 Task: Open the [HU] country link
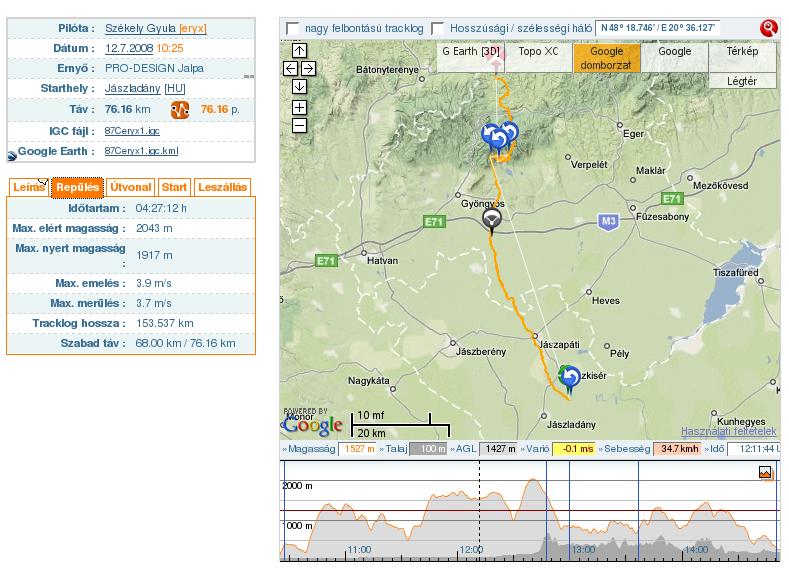pos(175,89)
